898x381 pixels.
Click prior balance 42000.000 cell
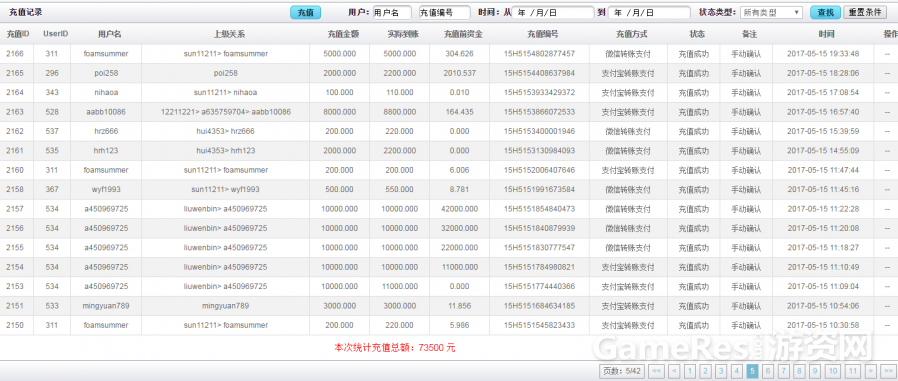click(459, 209)
